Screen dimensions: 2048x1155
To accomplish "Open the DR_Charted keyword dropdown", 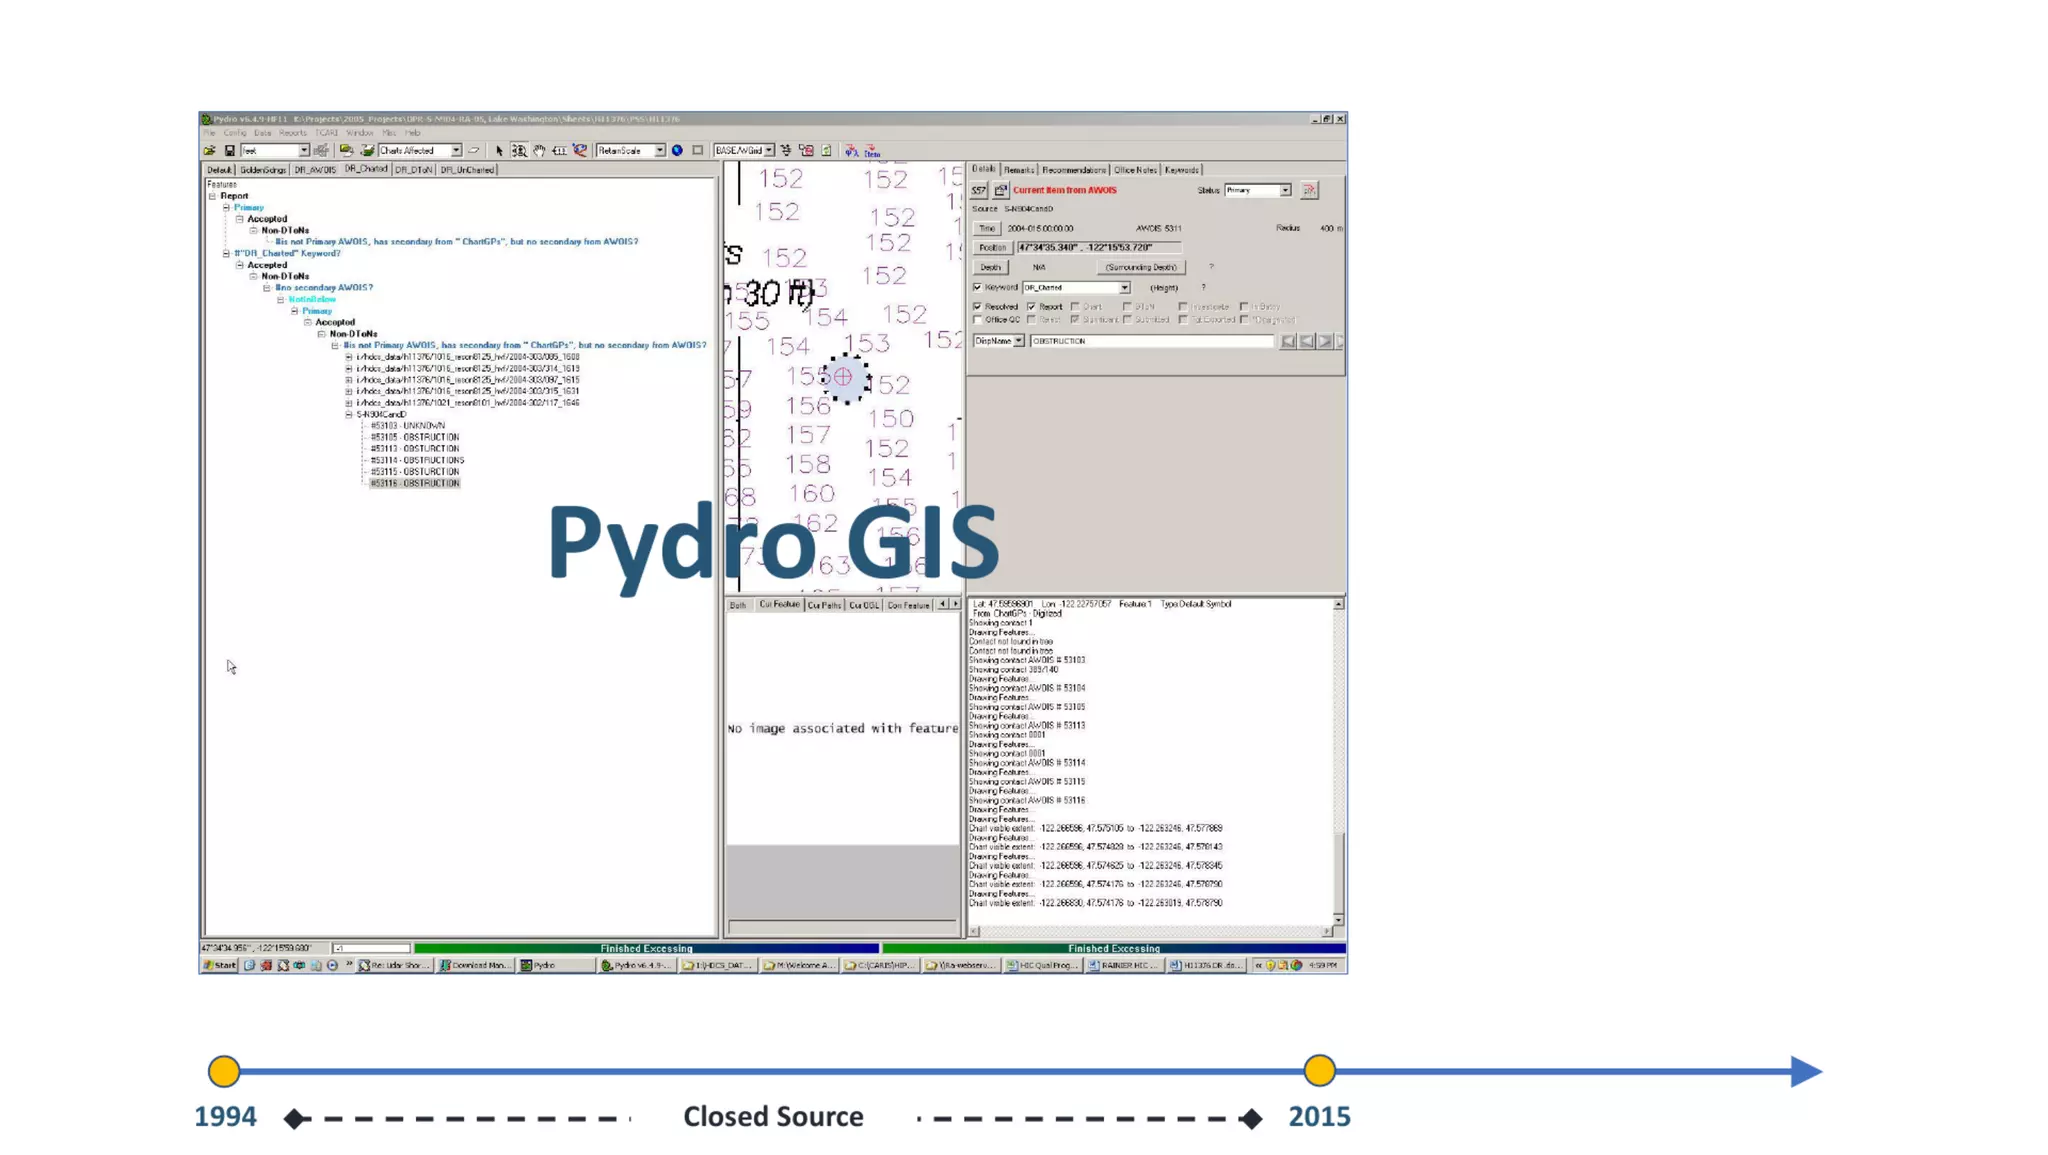I will click(x=1125, y=288).
